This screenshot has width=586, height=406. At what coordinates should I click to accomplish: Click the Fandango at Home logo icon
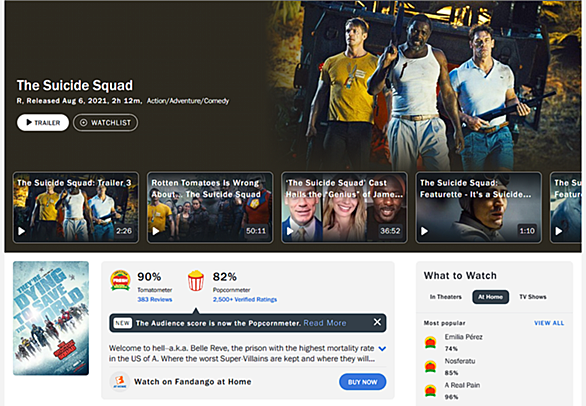point(120,381)
